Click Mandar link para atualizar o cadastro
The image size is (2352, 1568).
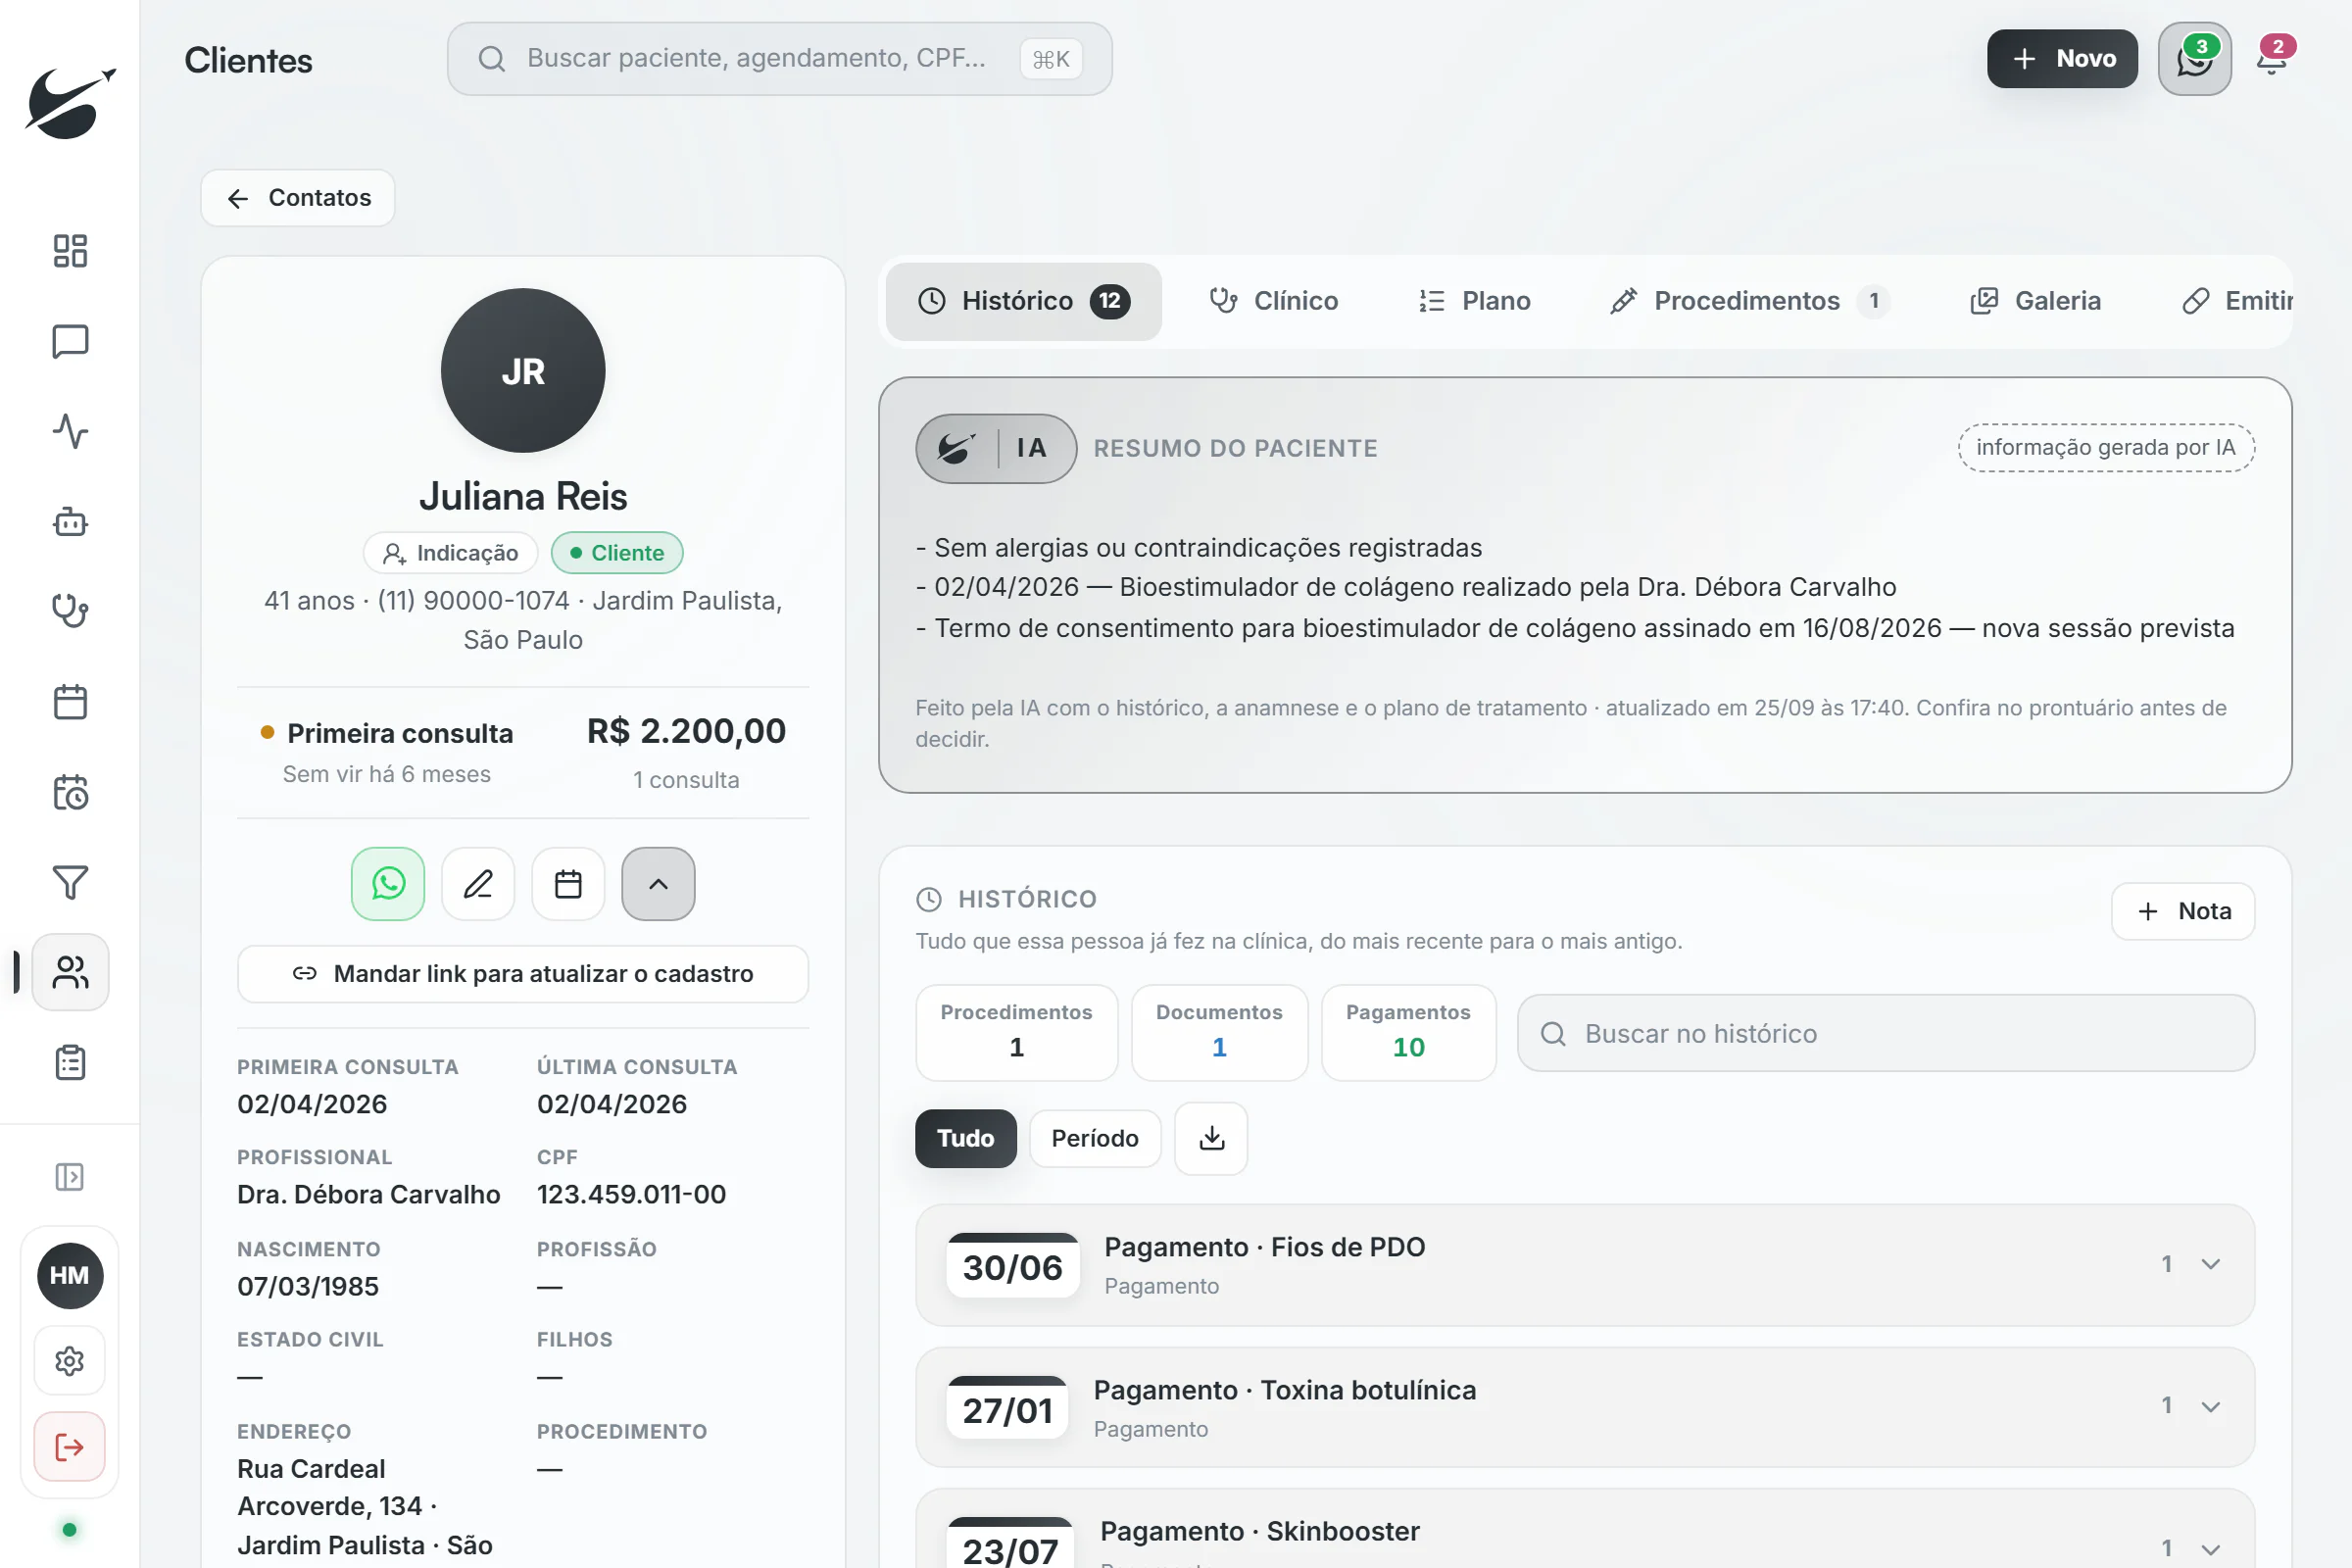523,974
